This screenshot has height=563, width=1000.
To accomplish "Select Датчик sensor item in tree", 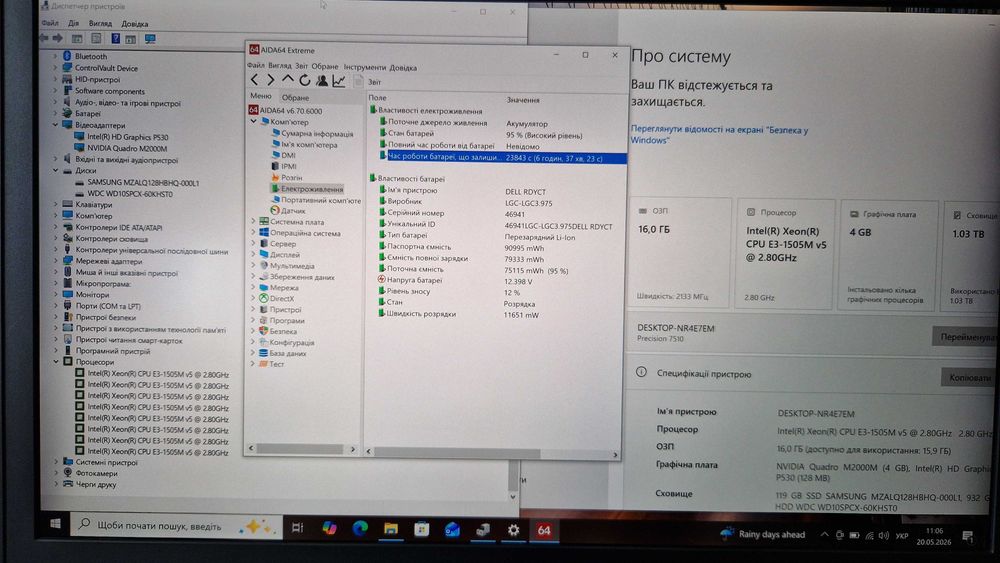I will point(293,210).
